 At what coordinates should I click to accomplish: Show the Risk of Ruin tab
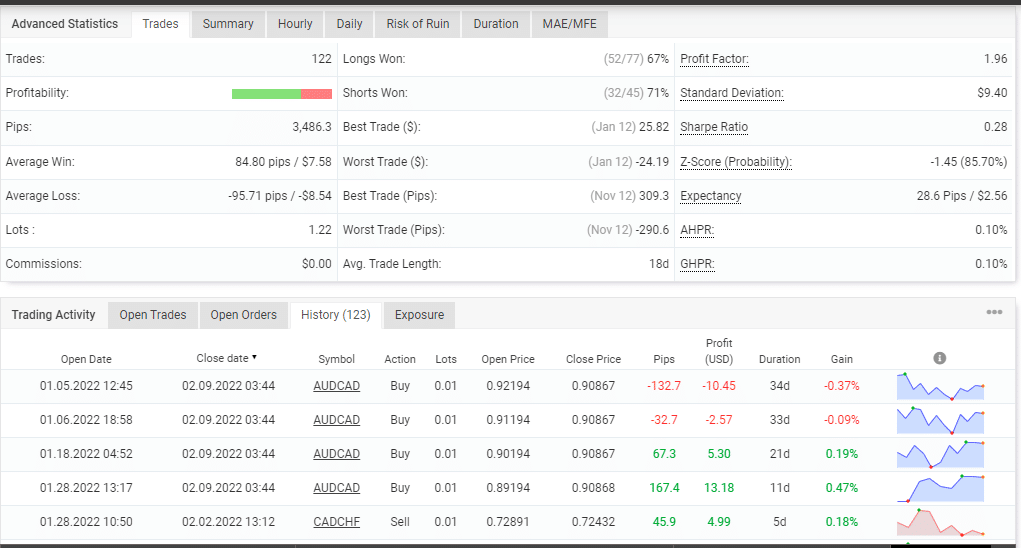(418, 24)
